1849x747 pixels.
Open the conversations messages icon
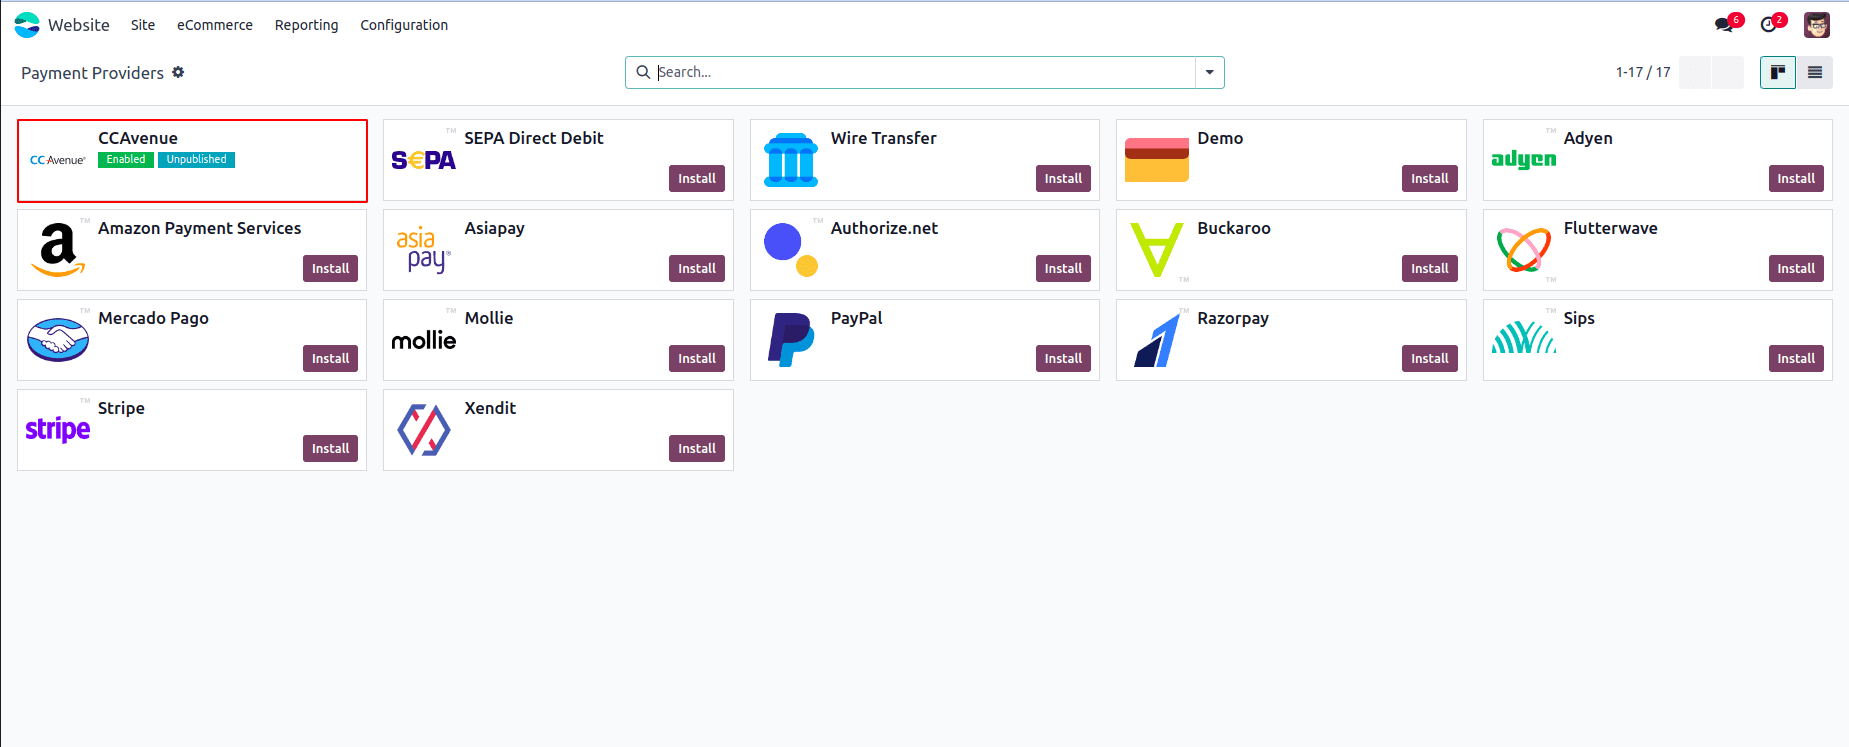tap(1724, 25)
